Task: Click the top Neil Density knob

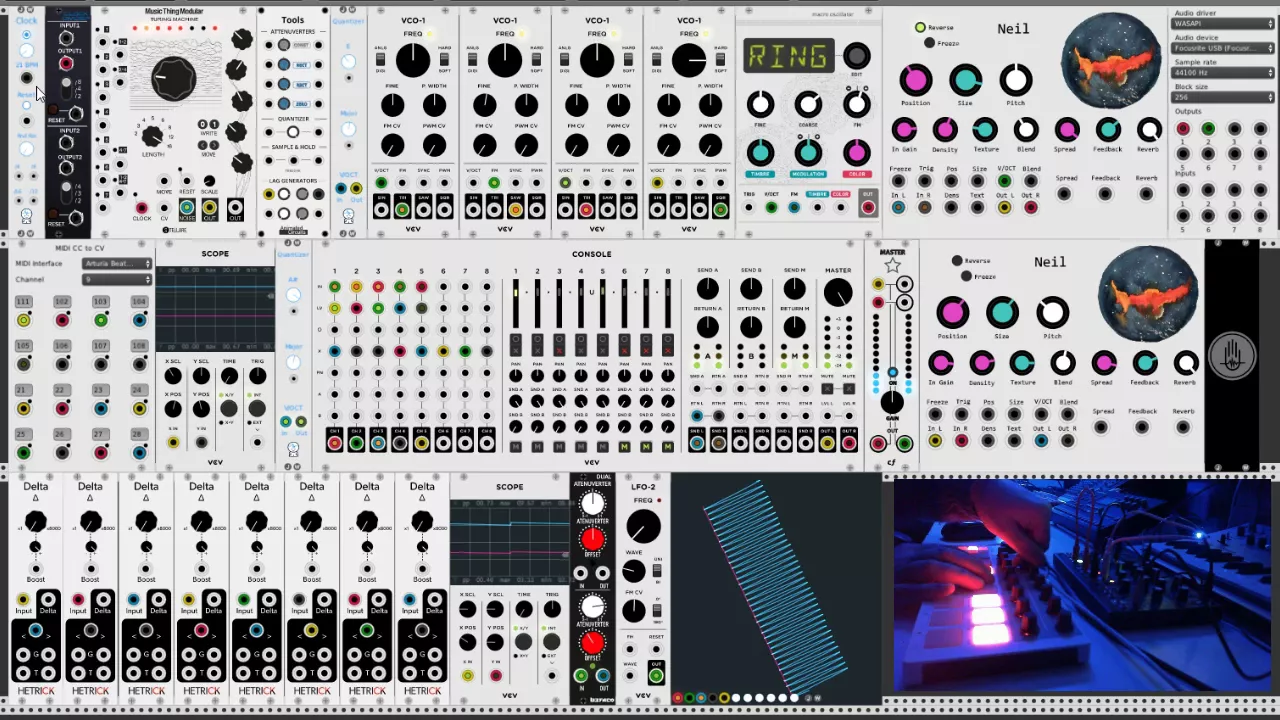Action: 945,129
